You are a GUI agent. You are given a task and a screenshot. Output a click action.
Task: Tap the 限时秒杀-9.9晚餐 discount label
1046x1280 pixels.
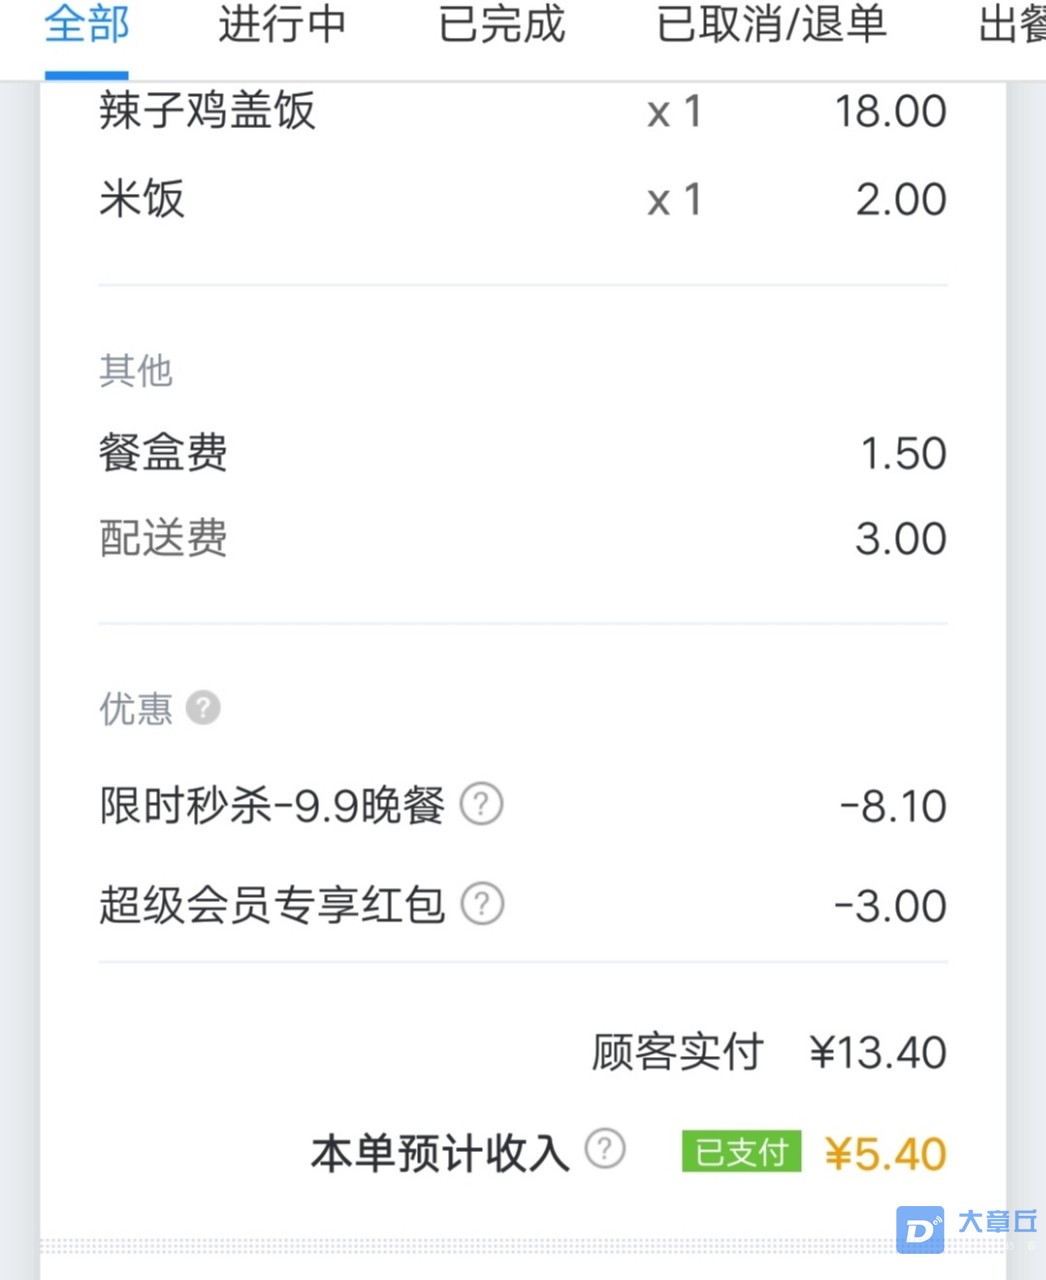pyautogui.click(x=272, y=805)
